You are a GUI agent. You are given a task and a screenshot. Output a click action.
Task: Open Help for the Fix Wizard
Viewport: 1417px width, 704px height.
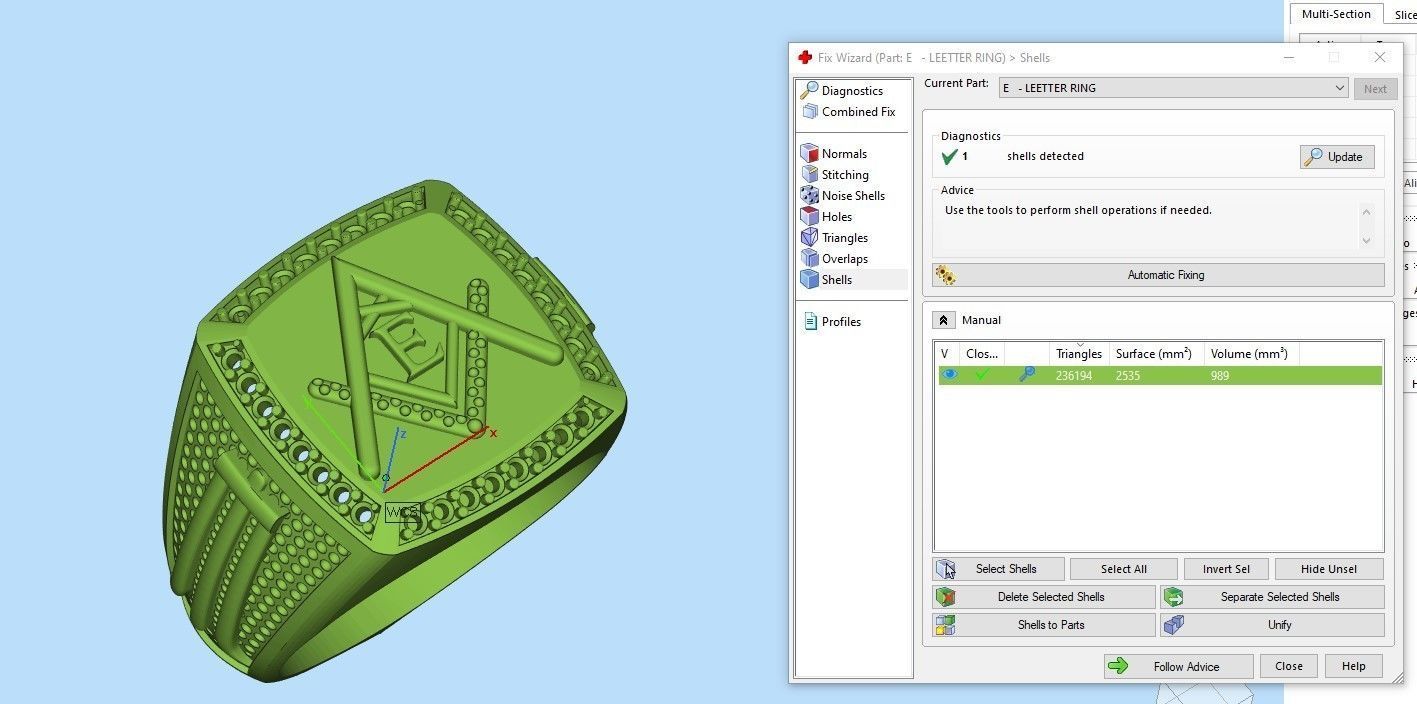pos(1353,666)
